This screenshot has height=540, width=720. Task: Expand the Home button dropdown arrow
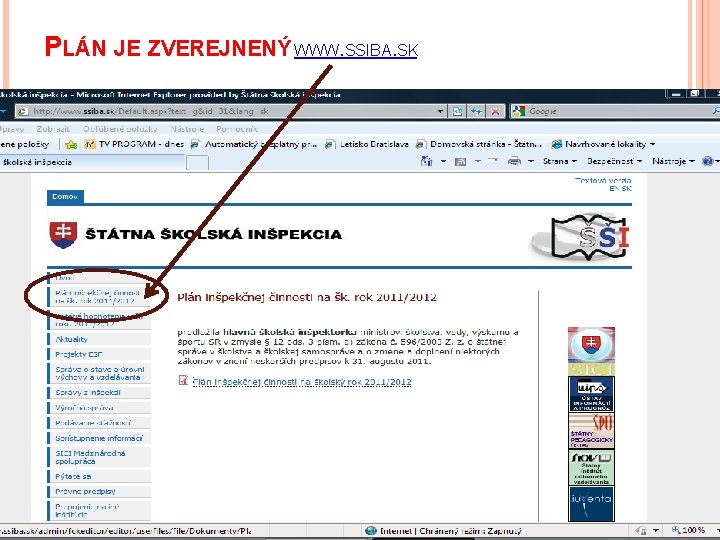click(x=443, y=161)
